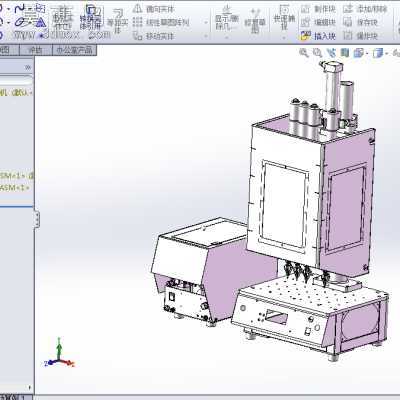Image resolution: width=400 pixels, height=400 pixels.
Task: Open dropdown arrow next to View Orientation
Action: pyautogui.click(x=367, y=53)
